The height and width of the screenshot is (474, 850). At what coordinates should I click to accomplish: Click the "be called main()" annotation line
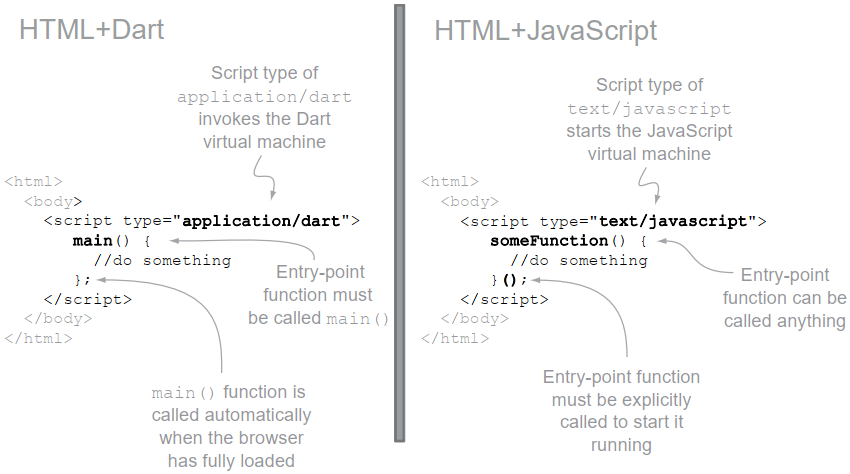[x=318, y=318]
